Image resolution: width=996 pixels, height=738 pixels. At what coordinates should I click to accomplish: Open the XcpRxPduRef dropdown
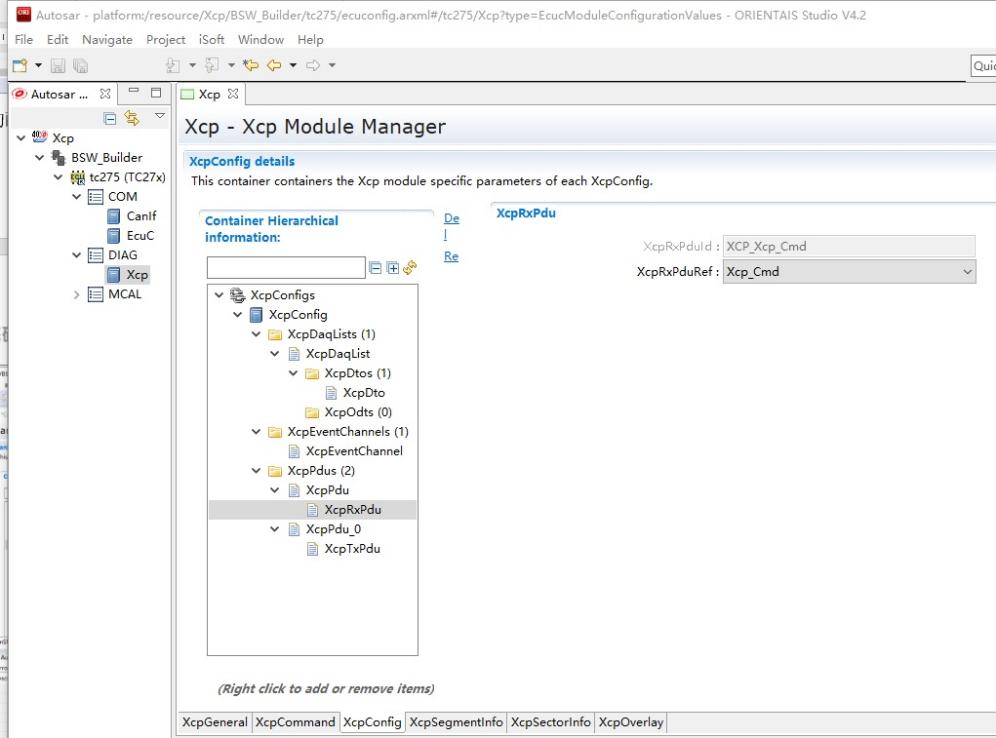tap(966, 272)
